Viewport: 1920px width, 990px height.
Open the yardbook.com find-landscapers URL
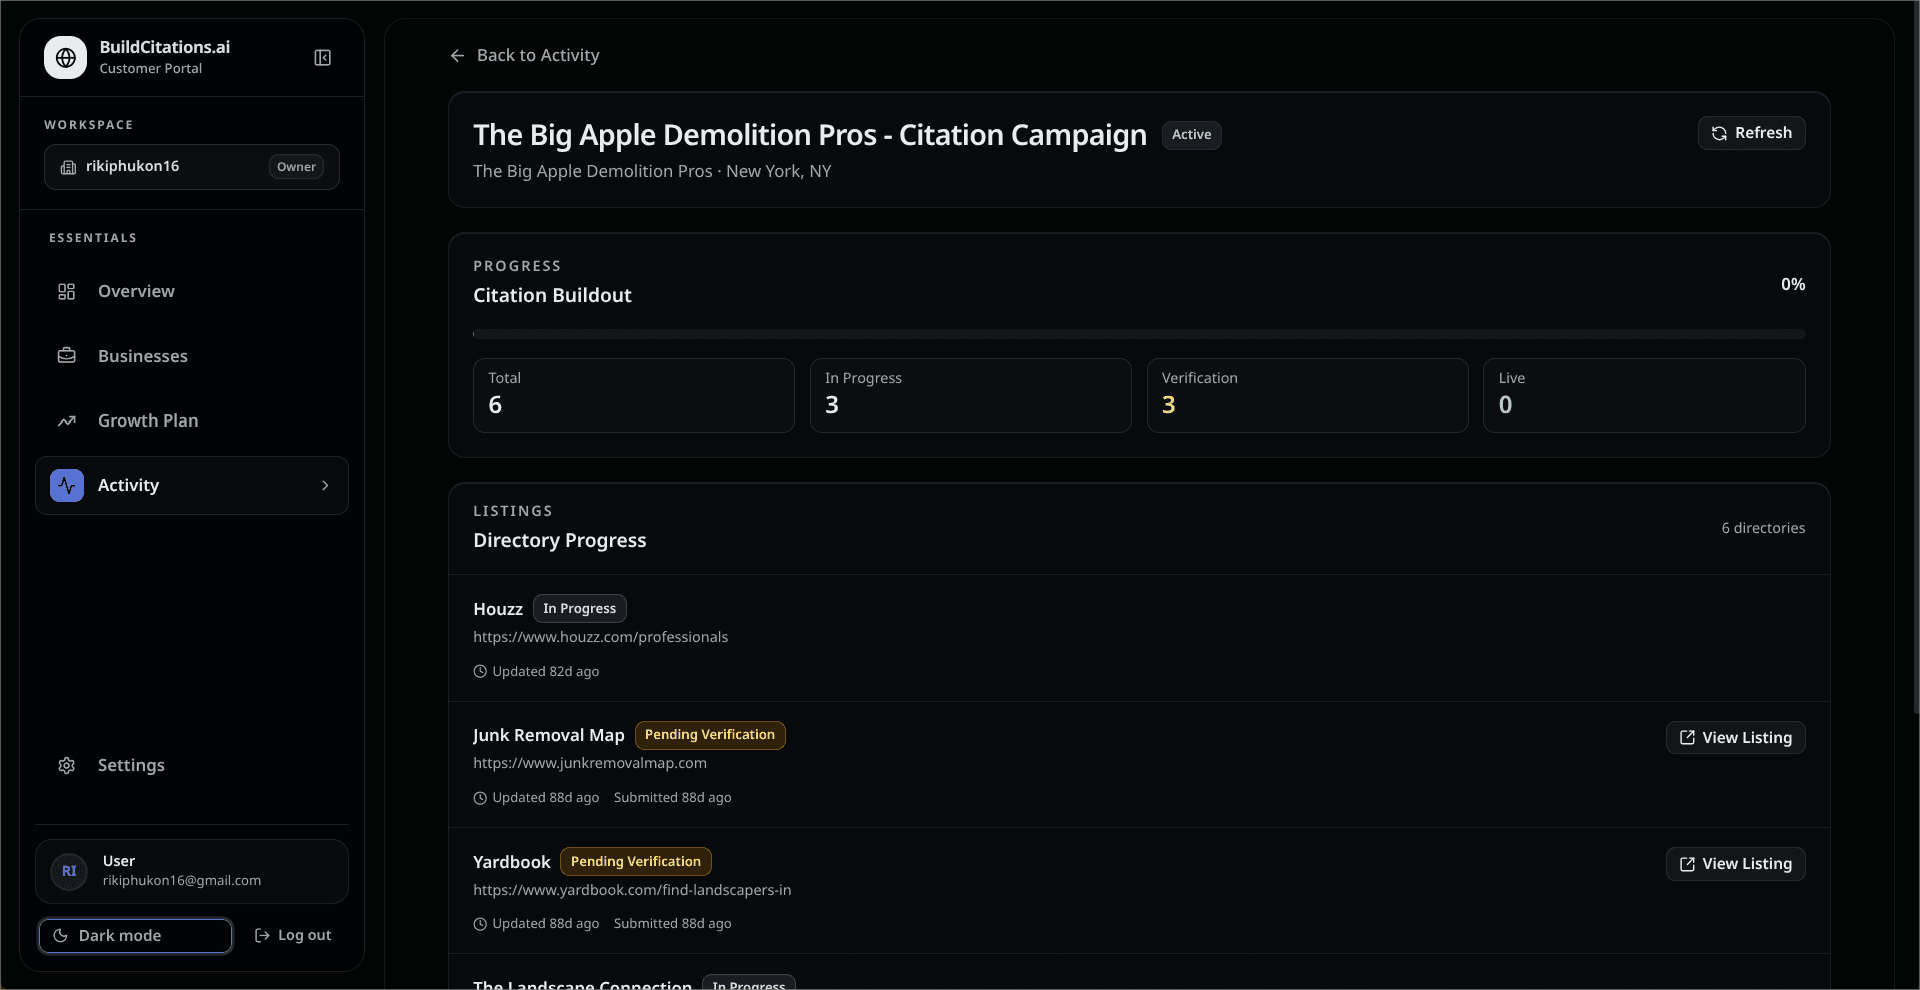pos(632,890)
